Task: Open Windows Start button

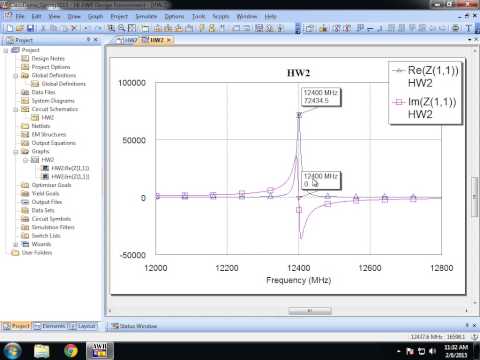Action: (12, 351)
